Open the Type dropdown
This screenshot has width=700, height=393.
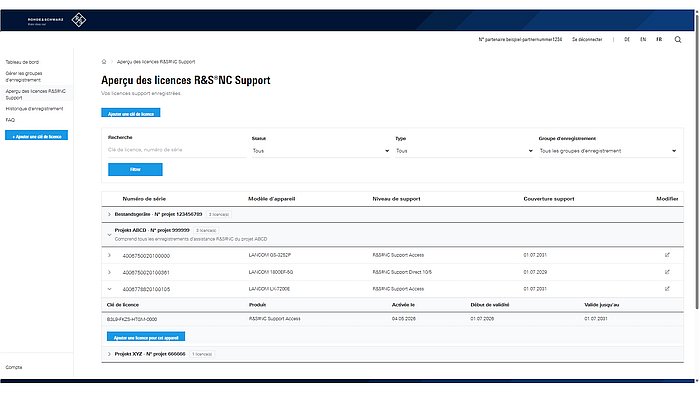tap(464, 151)
